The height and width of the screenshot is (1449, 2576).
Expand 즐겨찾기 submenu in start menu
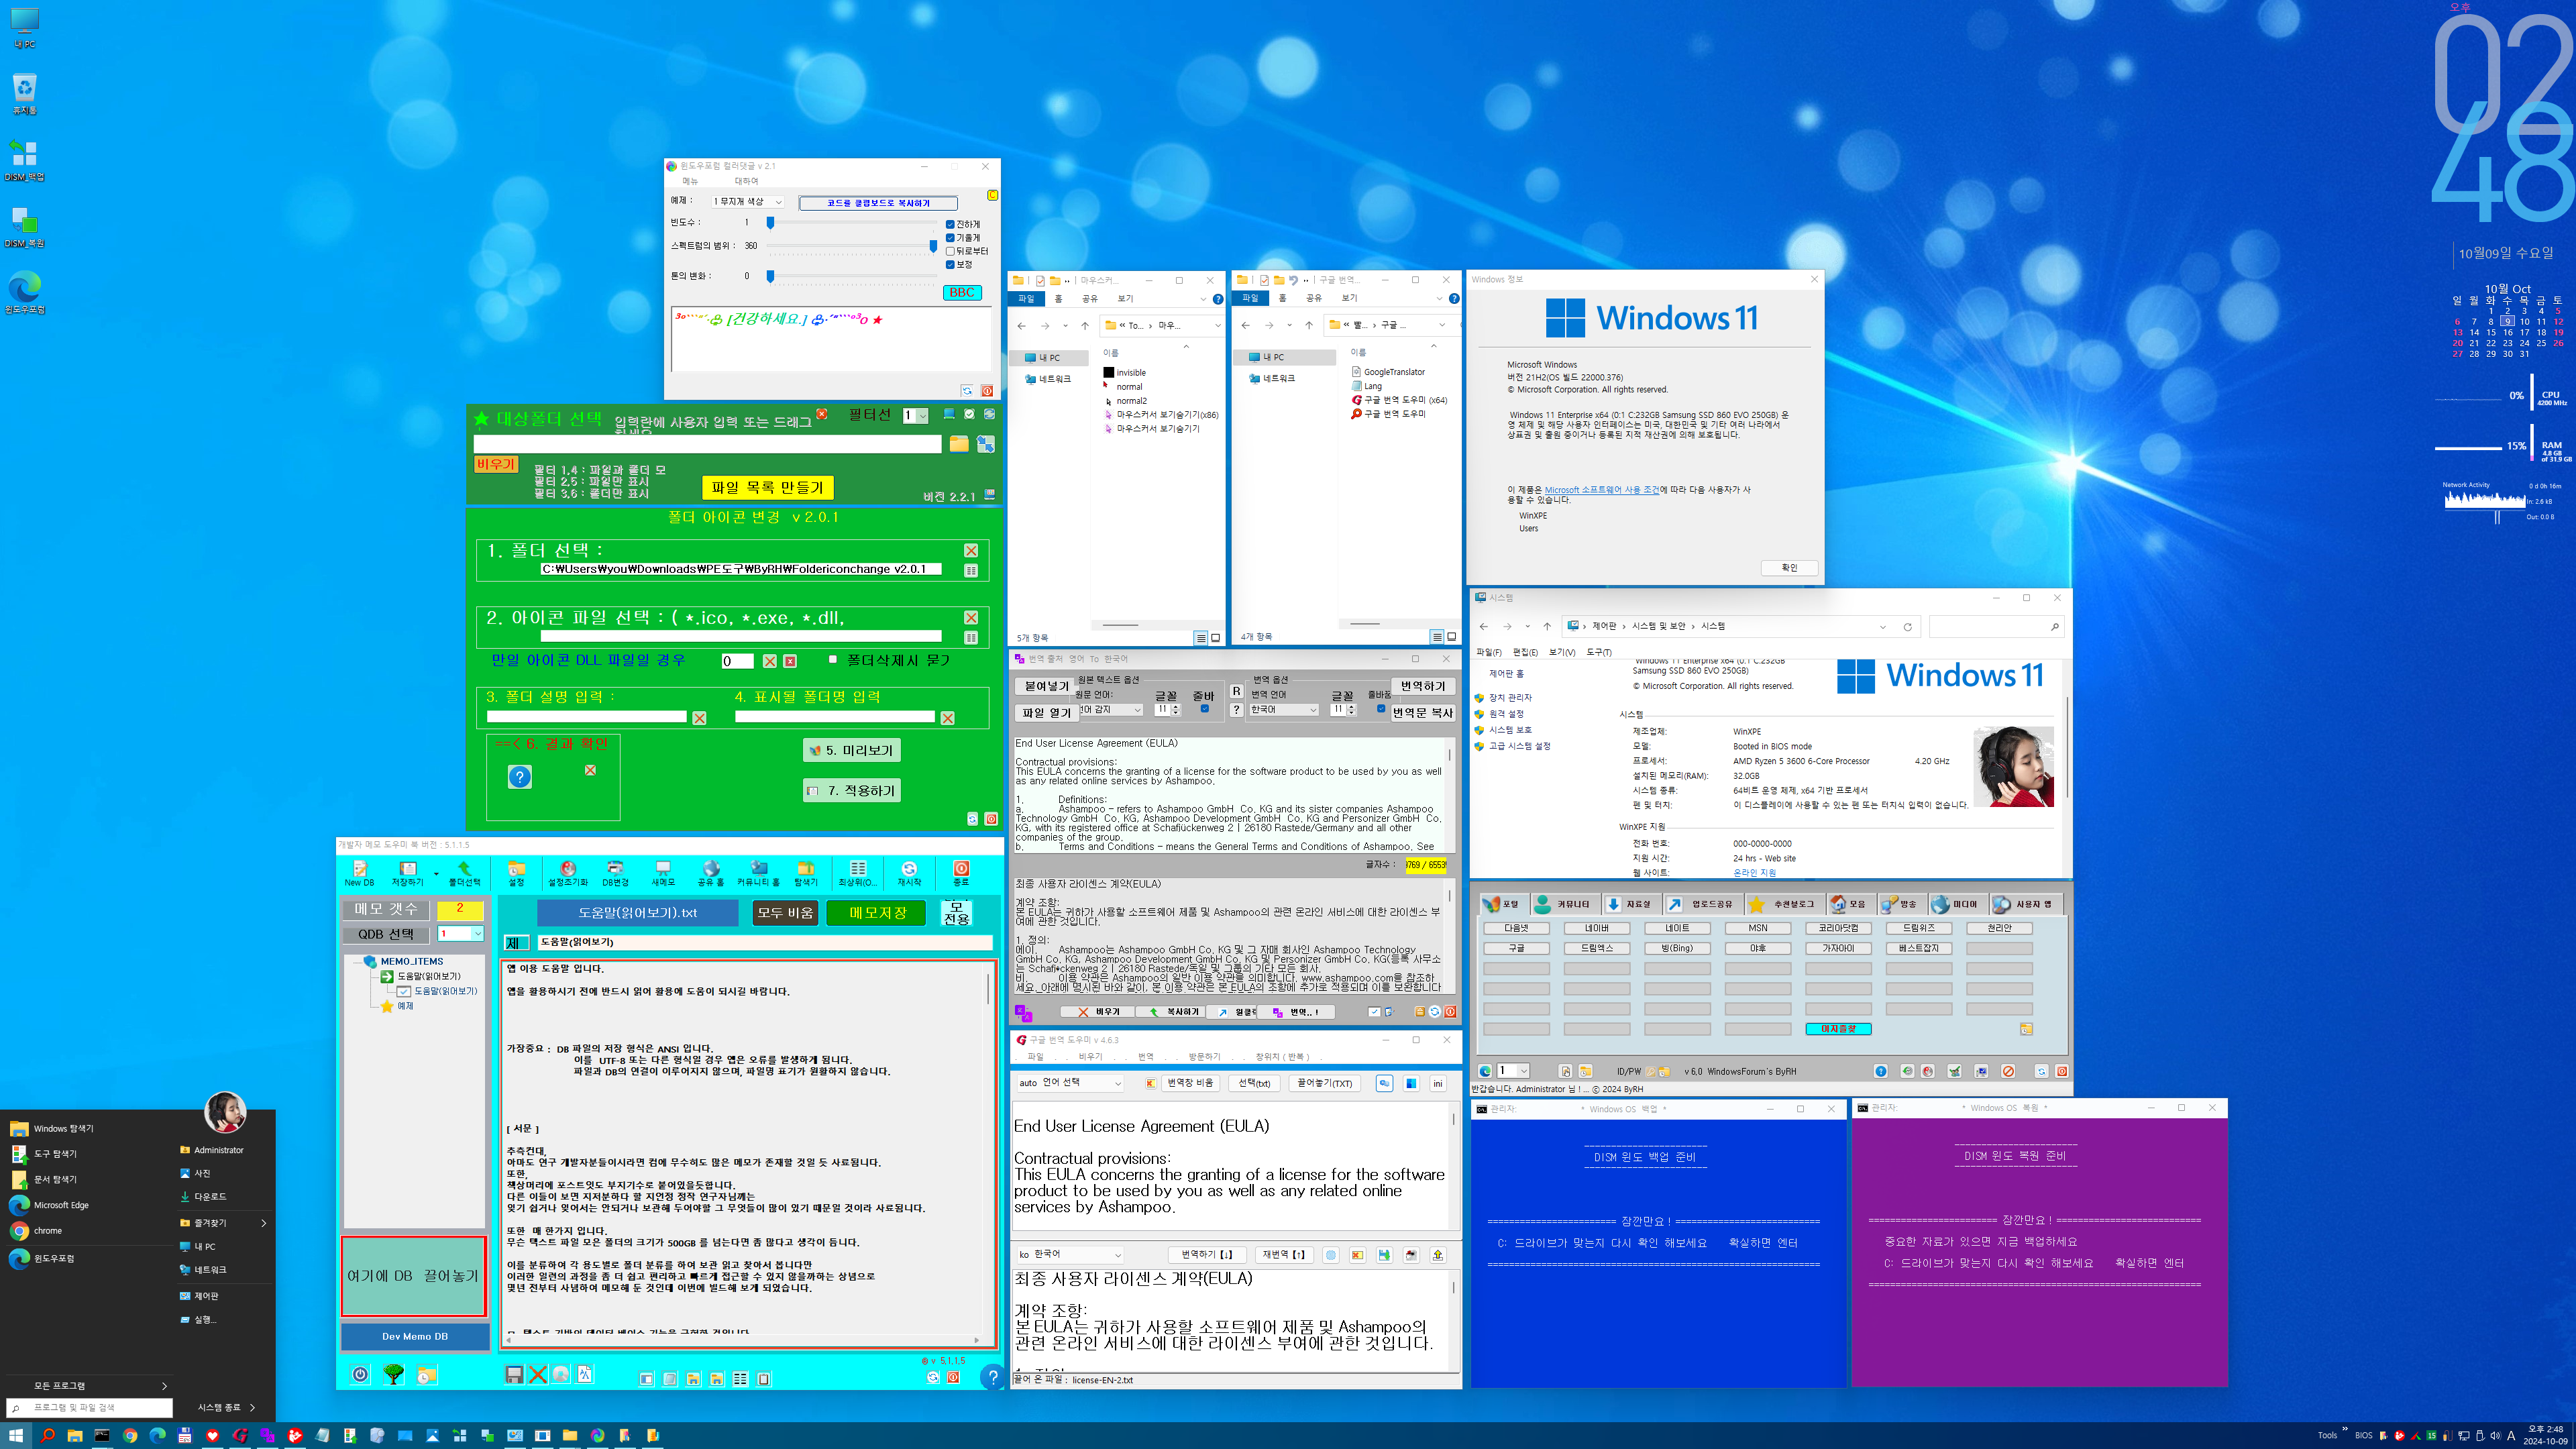click(224, 1222)
